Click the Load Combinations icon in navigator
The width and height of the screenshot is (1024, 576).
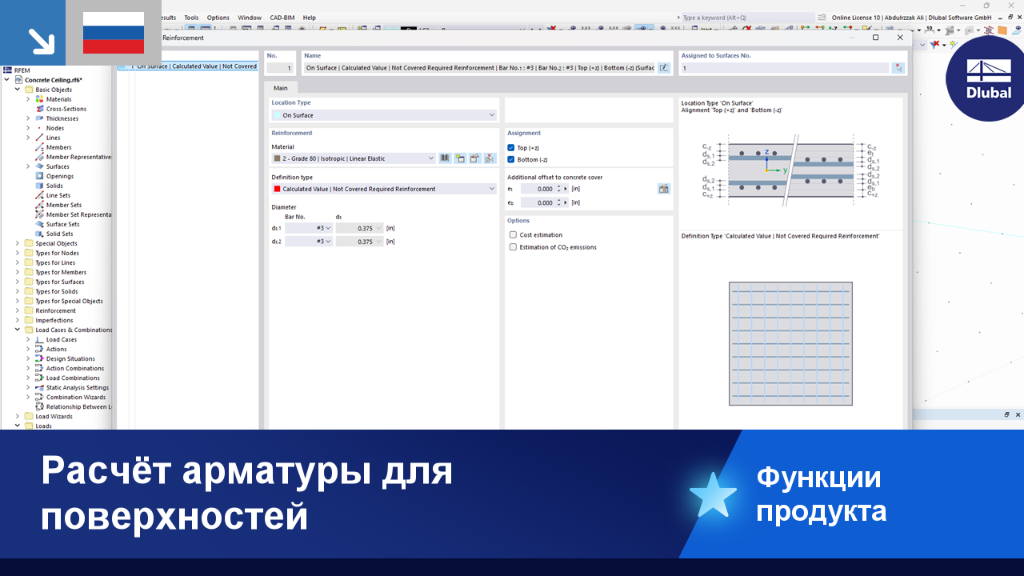39,378
